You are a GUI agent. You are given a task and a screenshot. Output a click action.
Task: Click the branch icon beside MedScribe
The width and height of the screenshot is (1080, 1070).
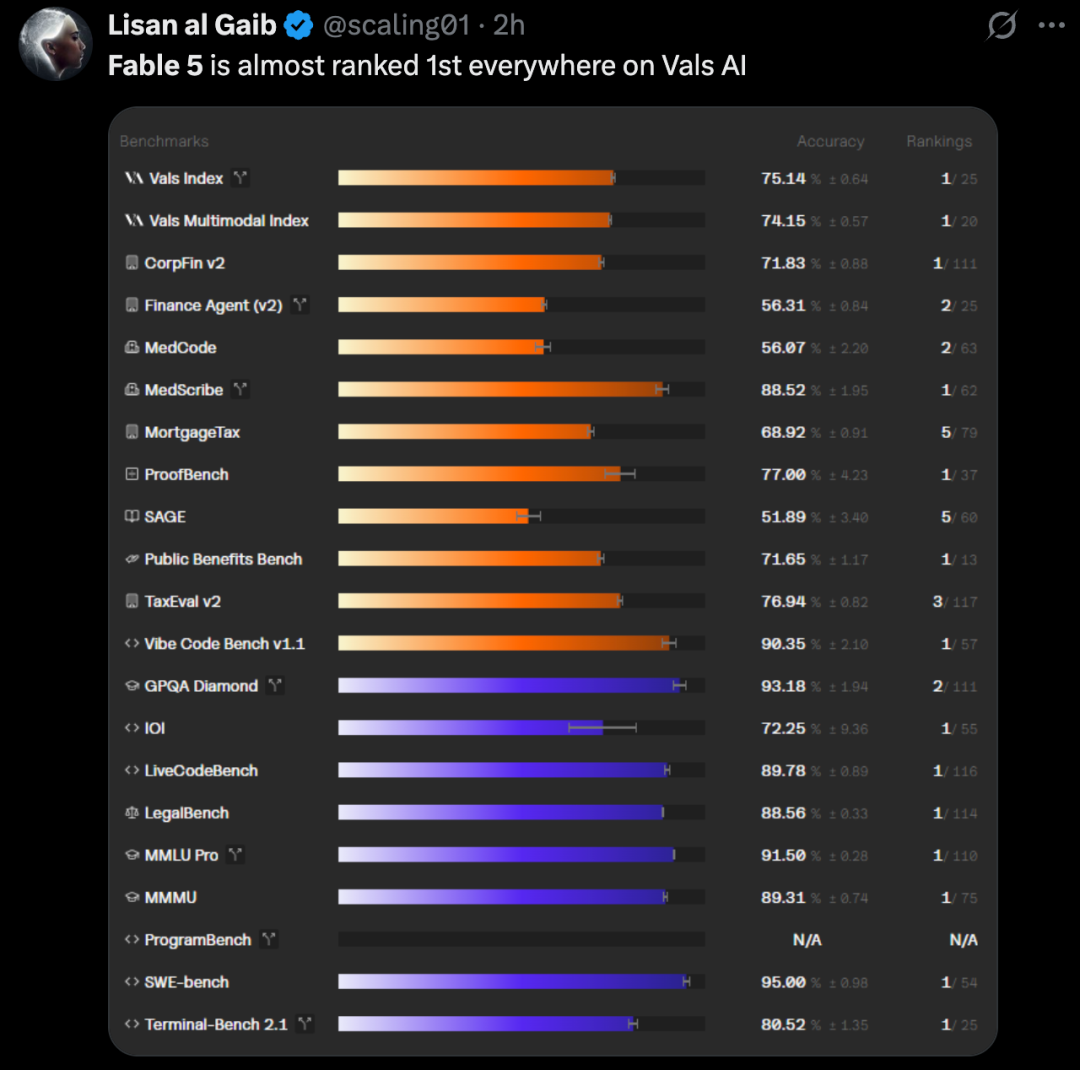coord(240,389)
